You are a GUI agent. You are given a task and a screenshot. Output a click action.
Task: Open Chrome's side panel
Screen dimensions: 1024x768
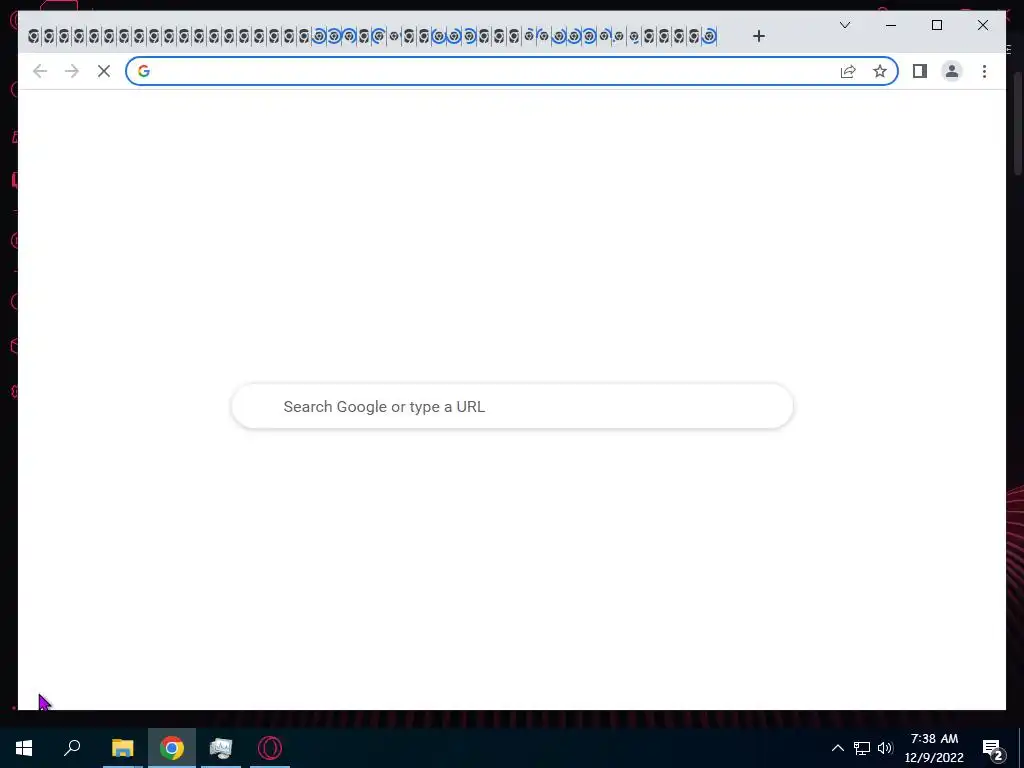click(x=920, y=71)
